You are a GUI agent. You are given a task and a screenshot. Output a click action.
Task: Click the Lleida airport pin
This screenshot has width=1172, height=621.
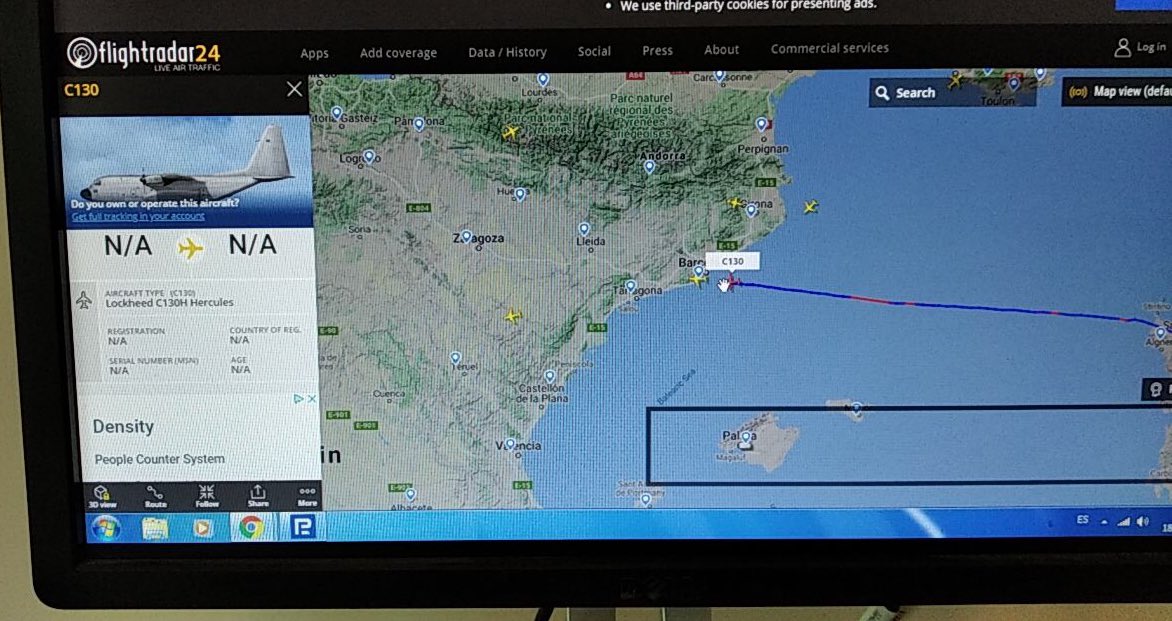[584, 229]
